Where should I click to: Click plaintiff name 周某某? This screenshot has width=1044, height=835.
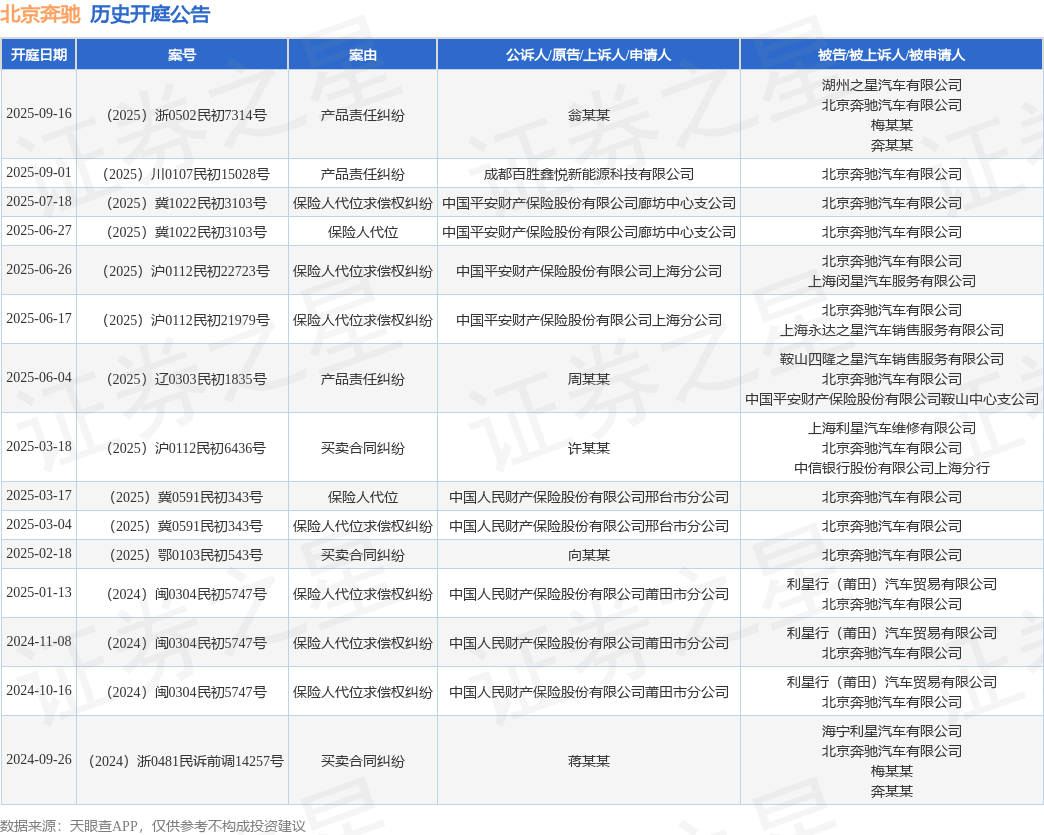click(x=589, y=380)
